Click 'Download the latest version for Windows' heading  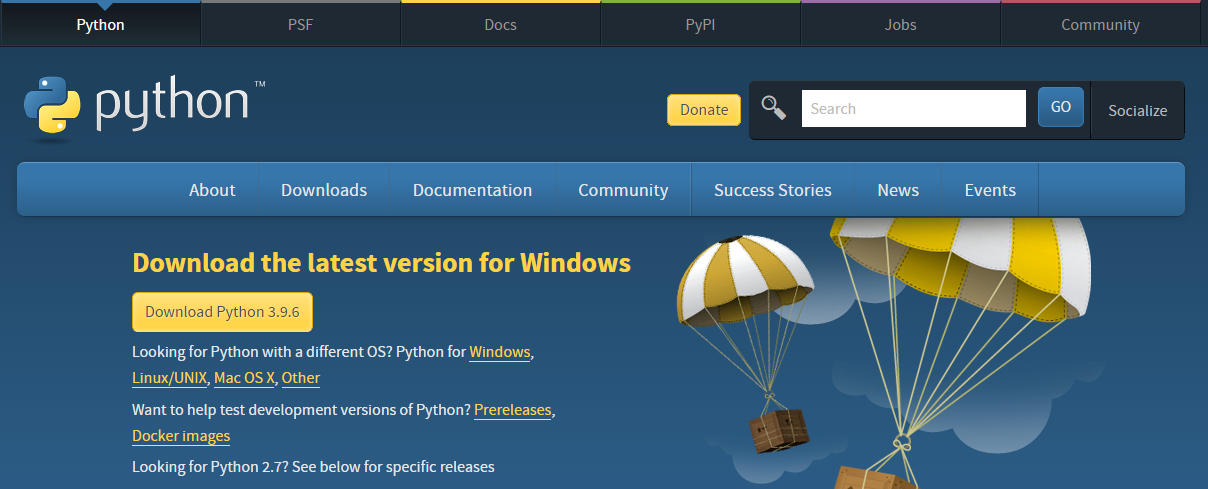(381, 263)
